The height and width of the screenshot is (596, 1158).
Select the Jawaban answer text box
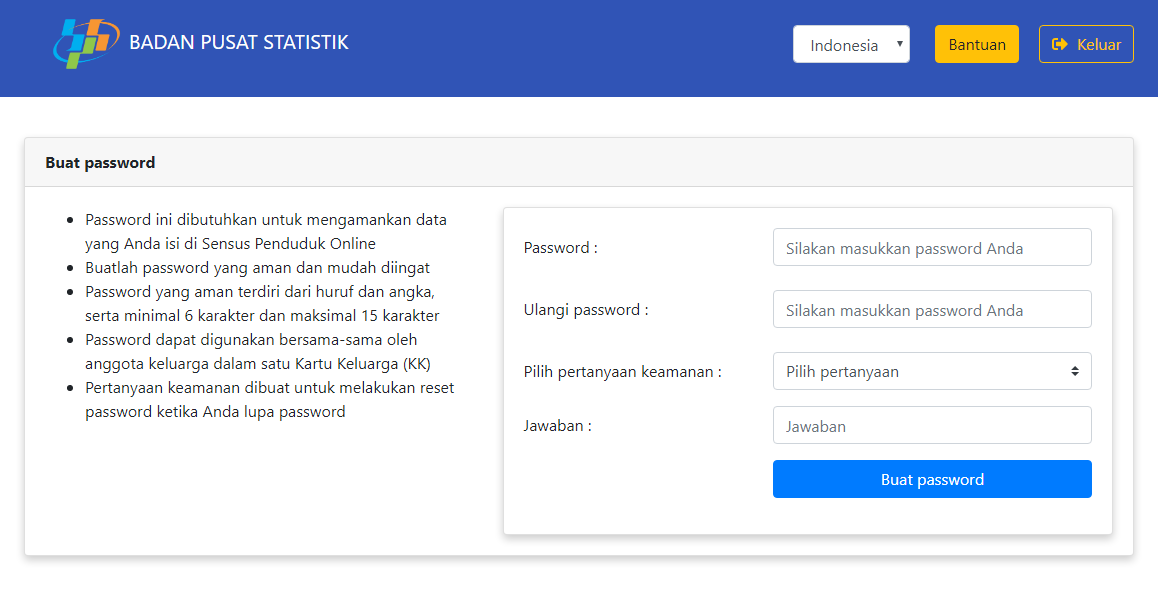931,425
